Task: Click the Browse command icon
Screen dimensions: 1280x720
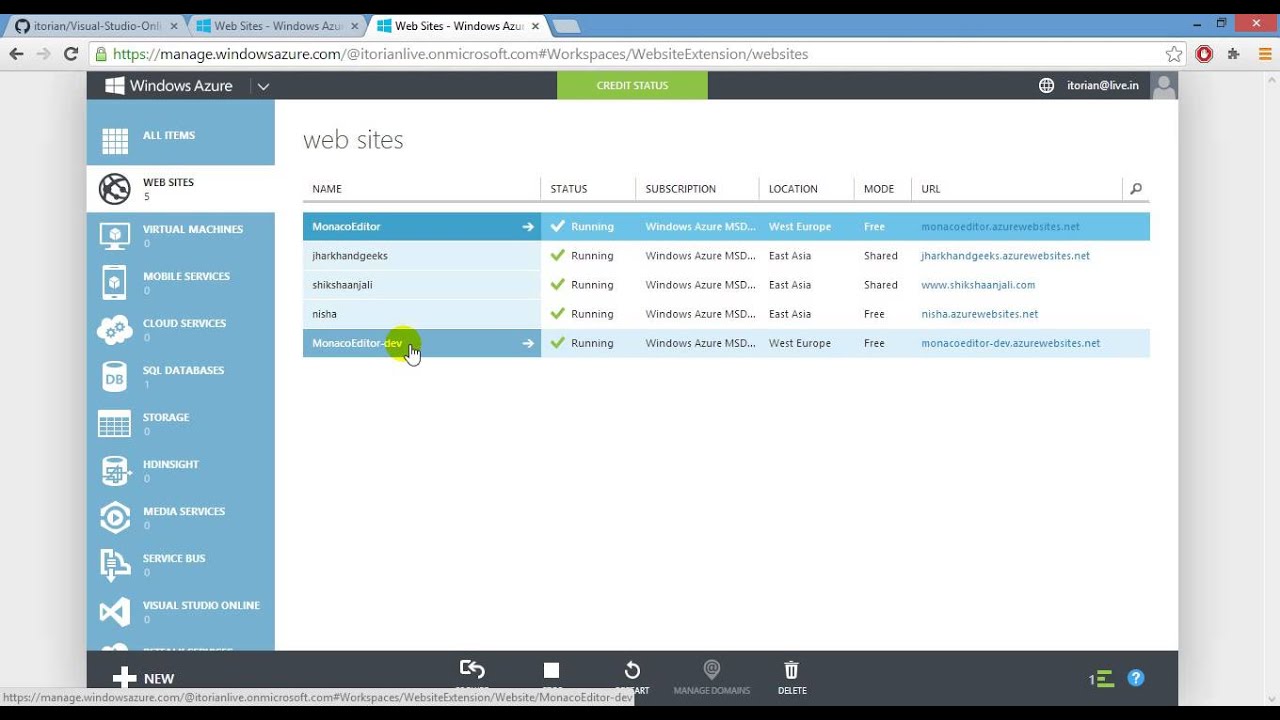Action: (x=472, y=670)
